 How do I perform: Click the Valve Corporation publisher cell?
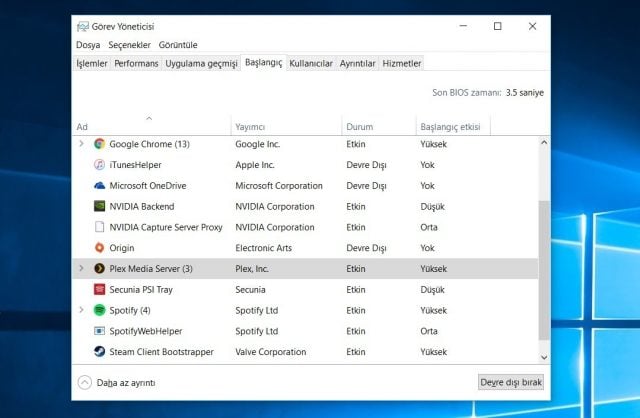tap(271, 352)
